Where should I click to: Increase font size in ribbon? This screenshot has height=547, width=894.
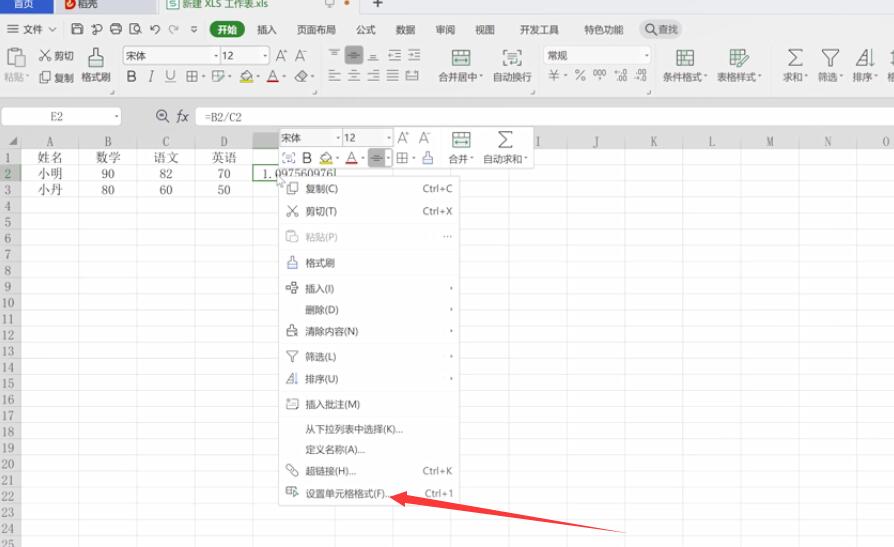281,55
